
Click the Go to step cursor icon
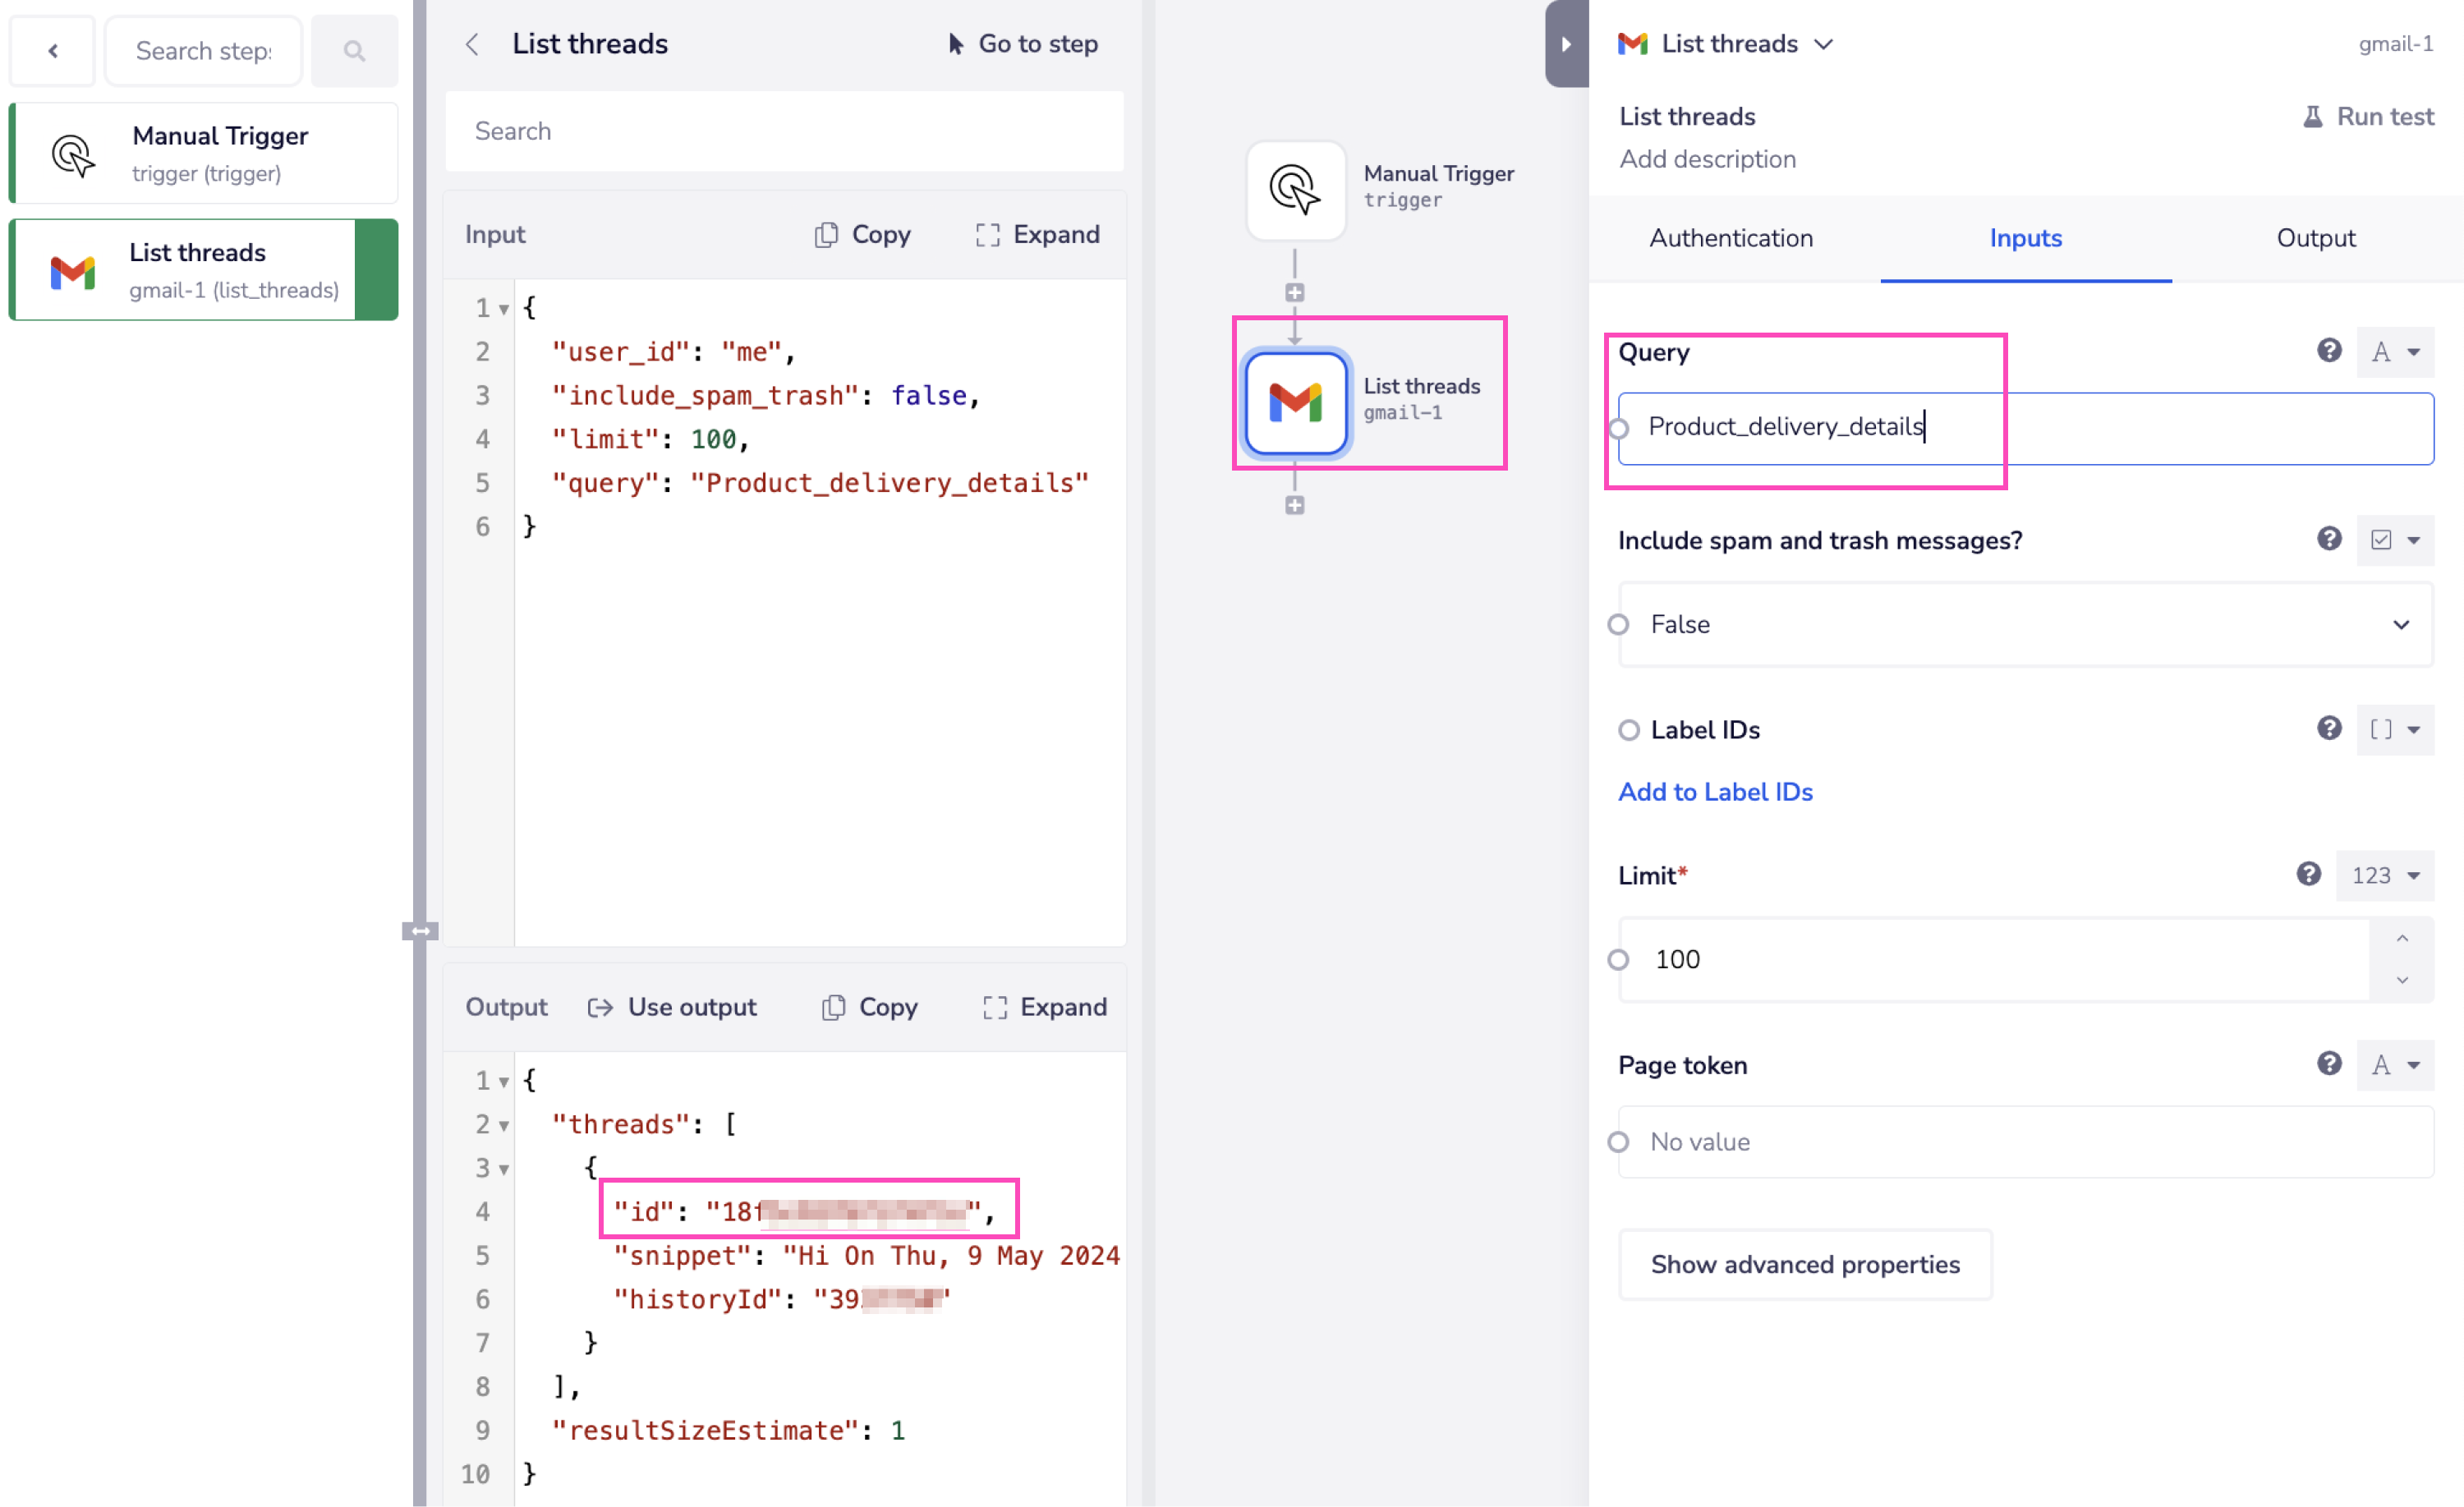[x=955, y=43]
